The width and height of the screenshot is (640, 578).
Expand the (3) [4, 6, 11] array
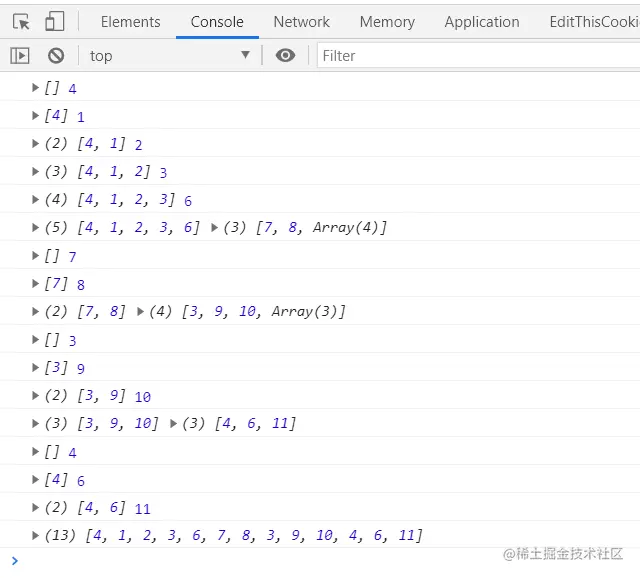173,423
